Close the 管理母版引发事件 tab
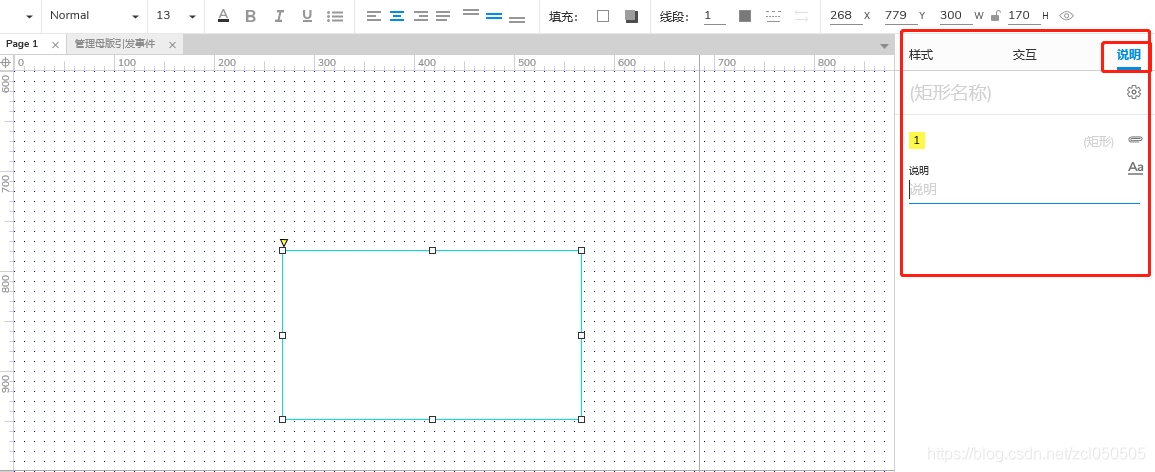Image resolution: width=1155 pixels, height=472 pixels. (x=172, y=45)
